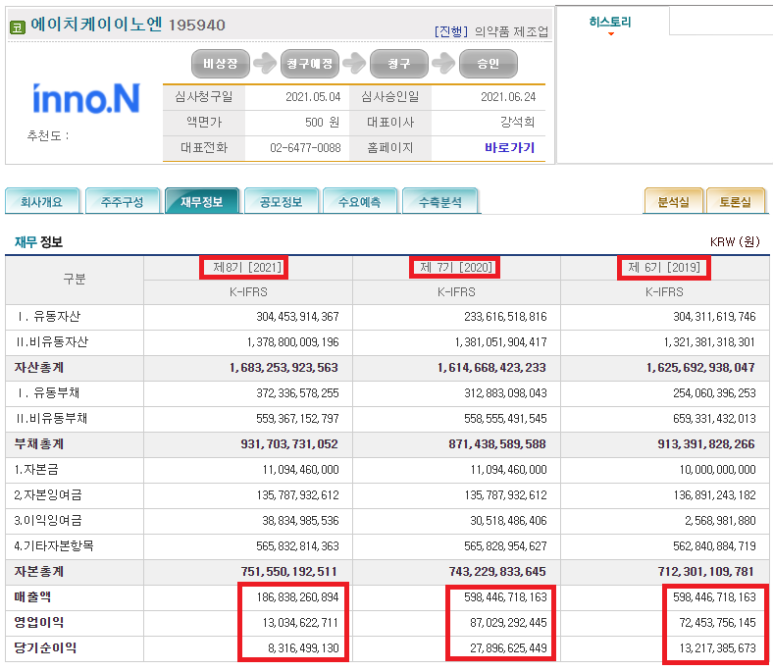Click the 비유동자산 row label
The image size is (773, 671).
pyautogui.click(x=52, y=342)
